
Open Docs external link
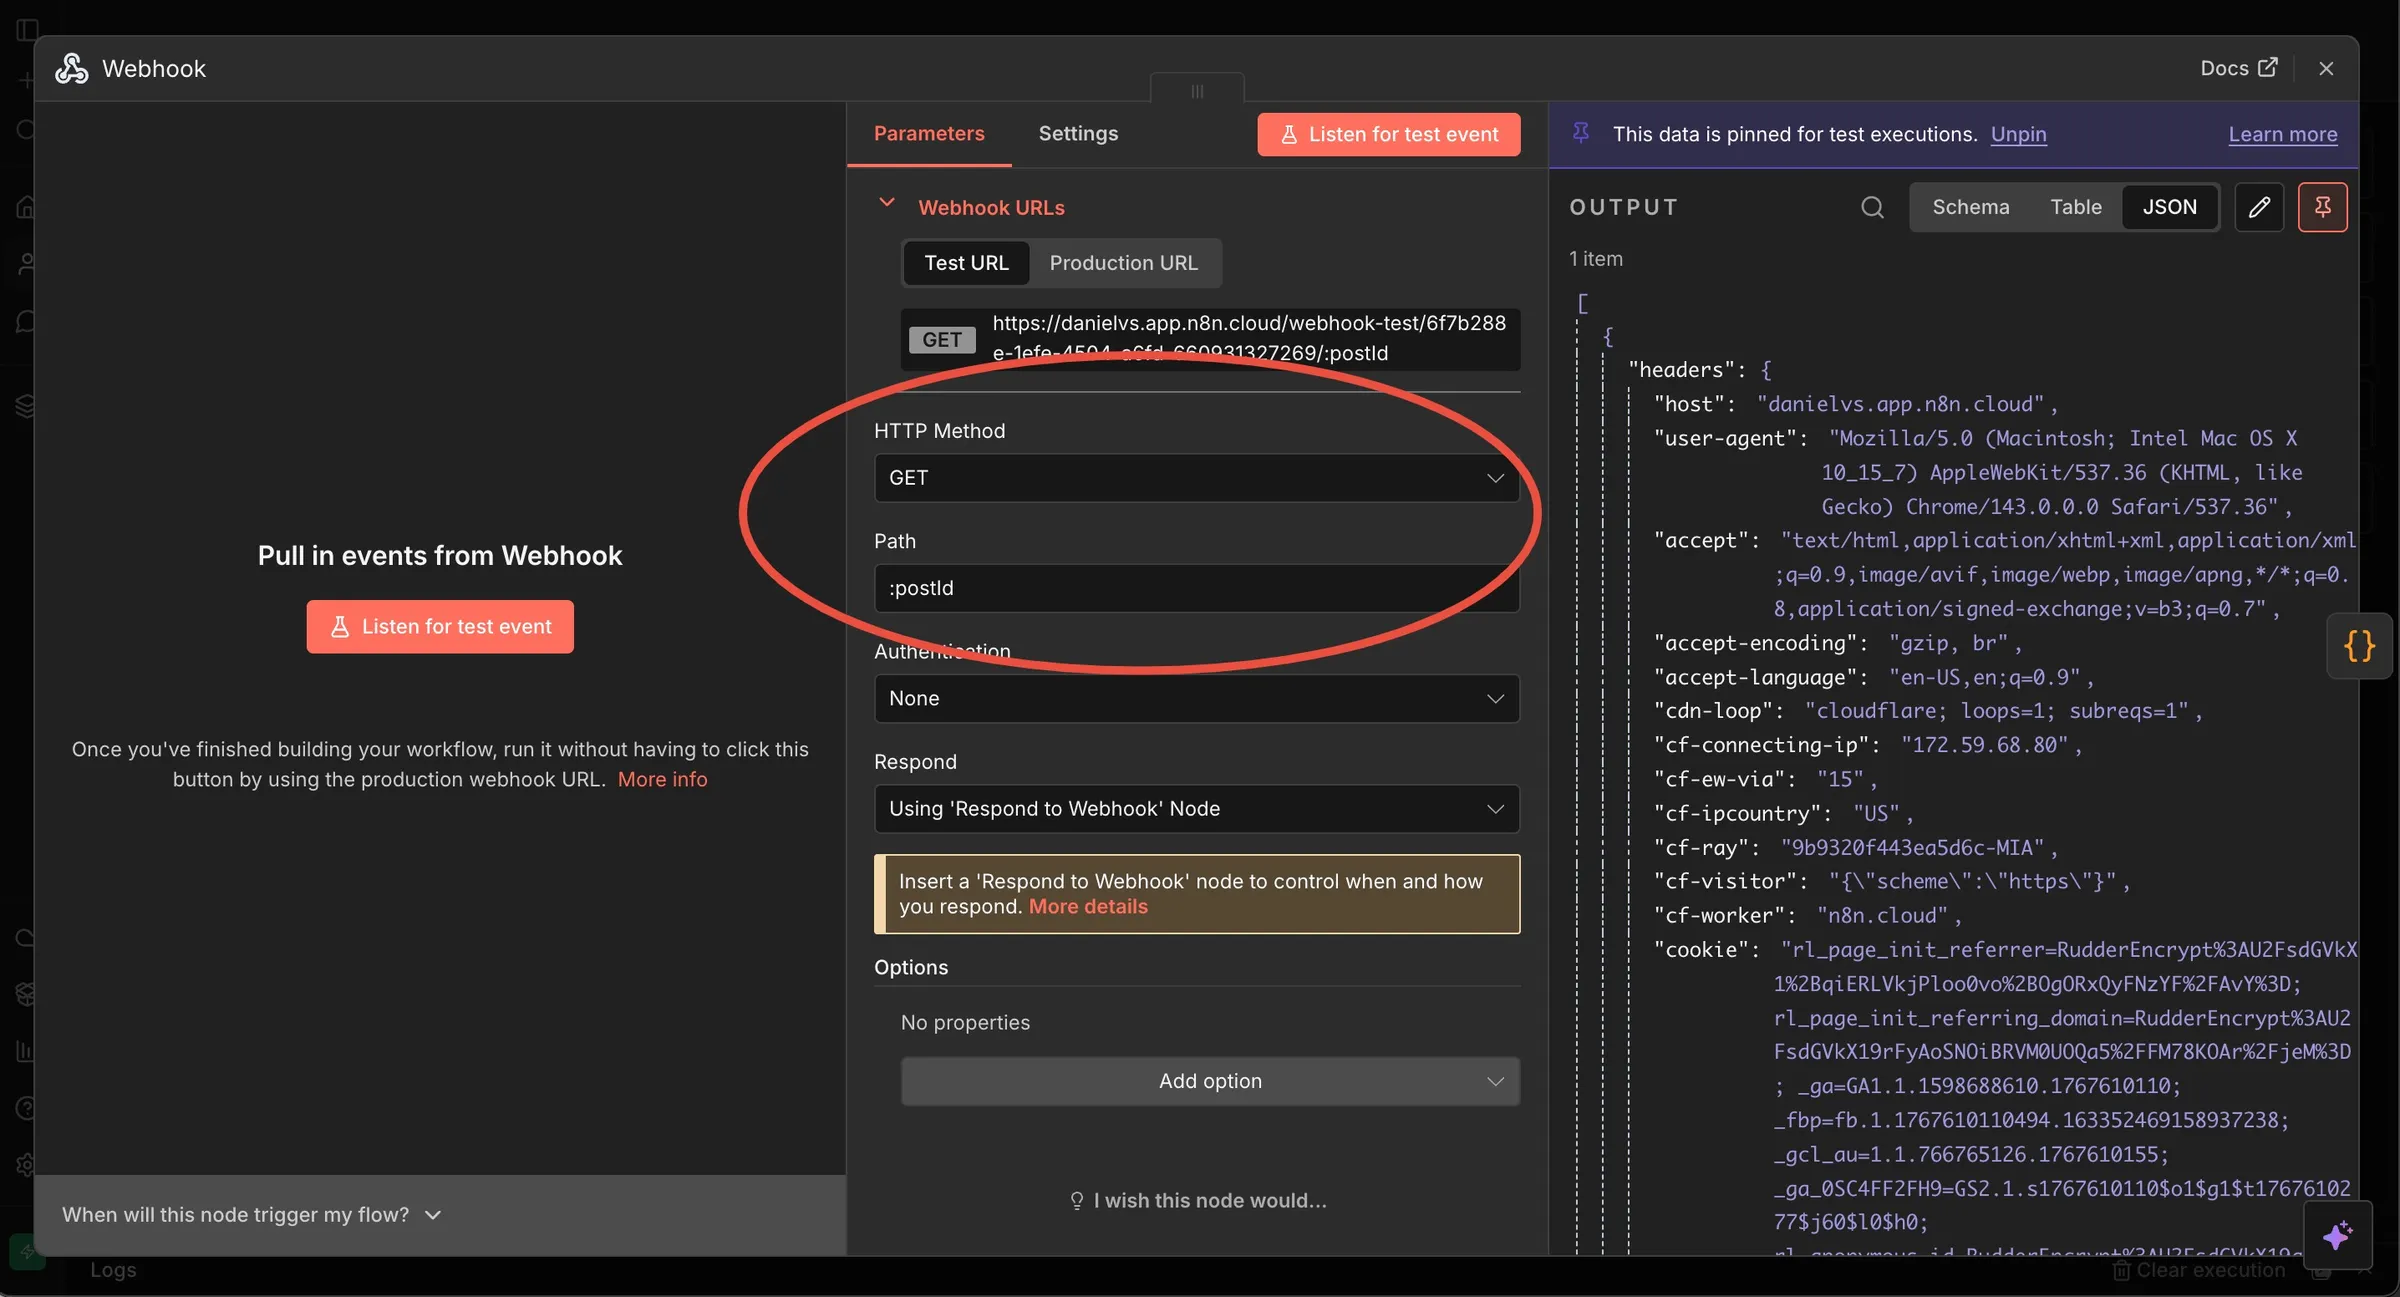[2238, 68]
